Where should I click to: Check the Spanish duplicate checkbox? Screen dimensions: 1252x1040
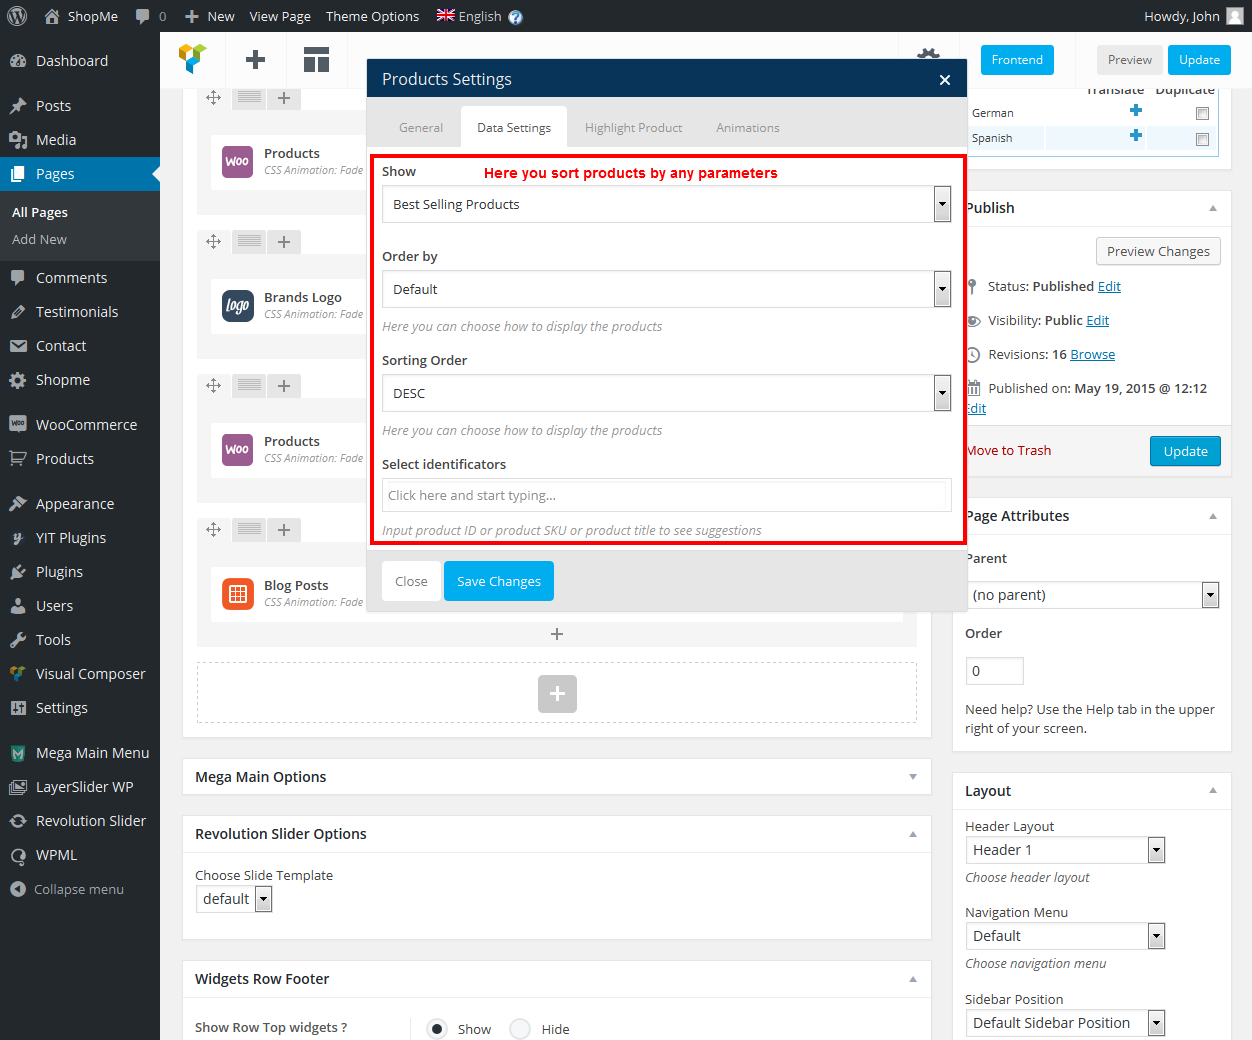pyautogui.click(x=1202, y=139)
